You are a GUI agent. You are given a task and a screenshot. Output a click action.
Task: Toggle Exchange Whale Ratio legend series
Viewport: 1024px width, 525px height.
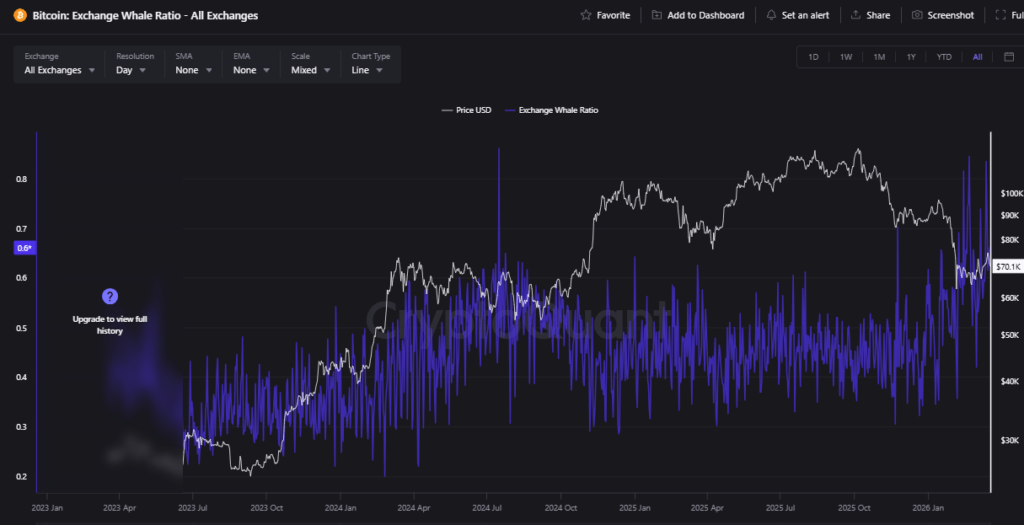tap(551, 110)
